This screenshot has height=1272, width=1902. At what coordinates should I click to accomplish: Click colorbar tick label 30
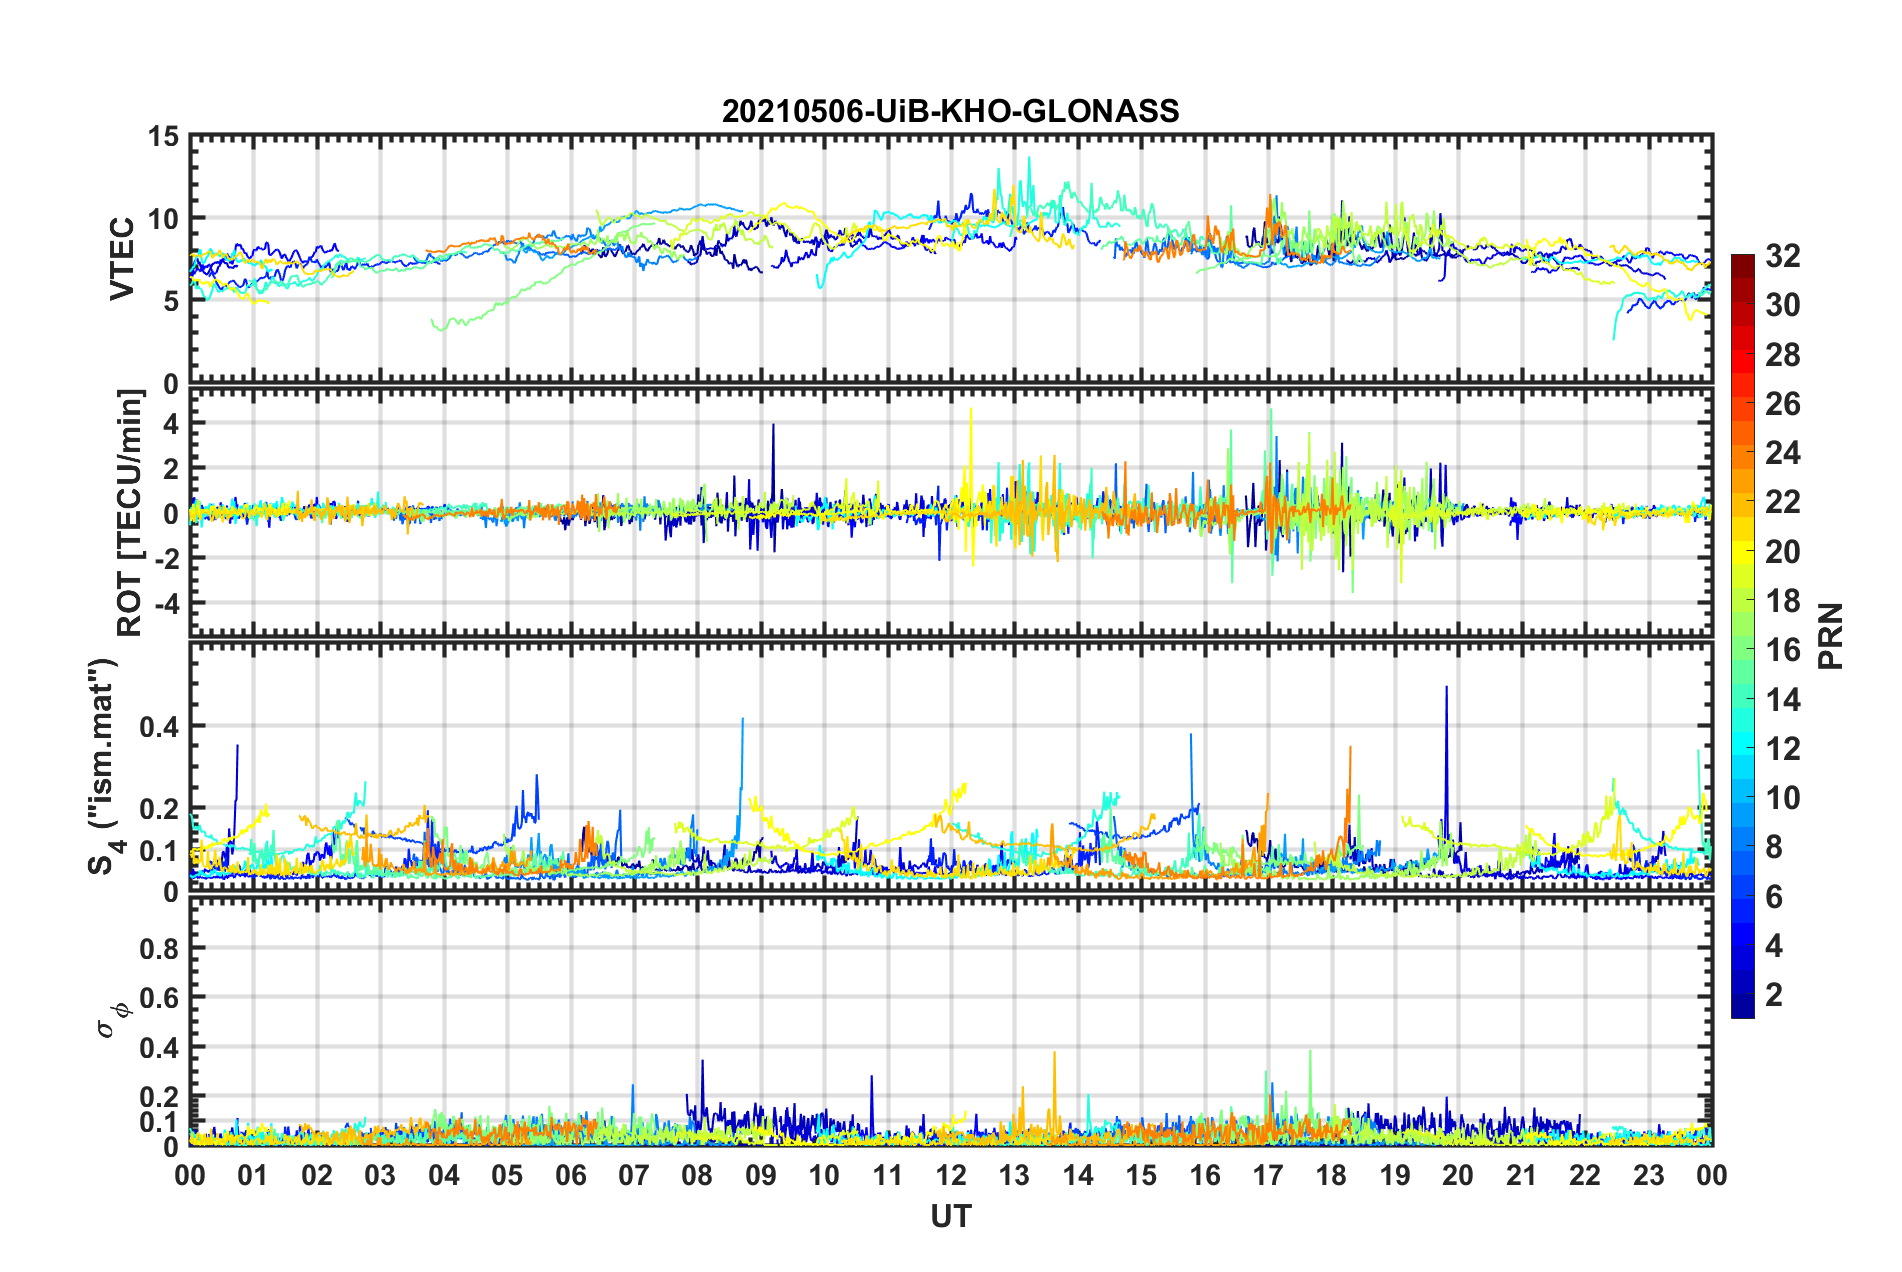[x=1782, y=305]
